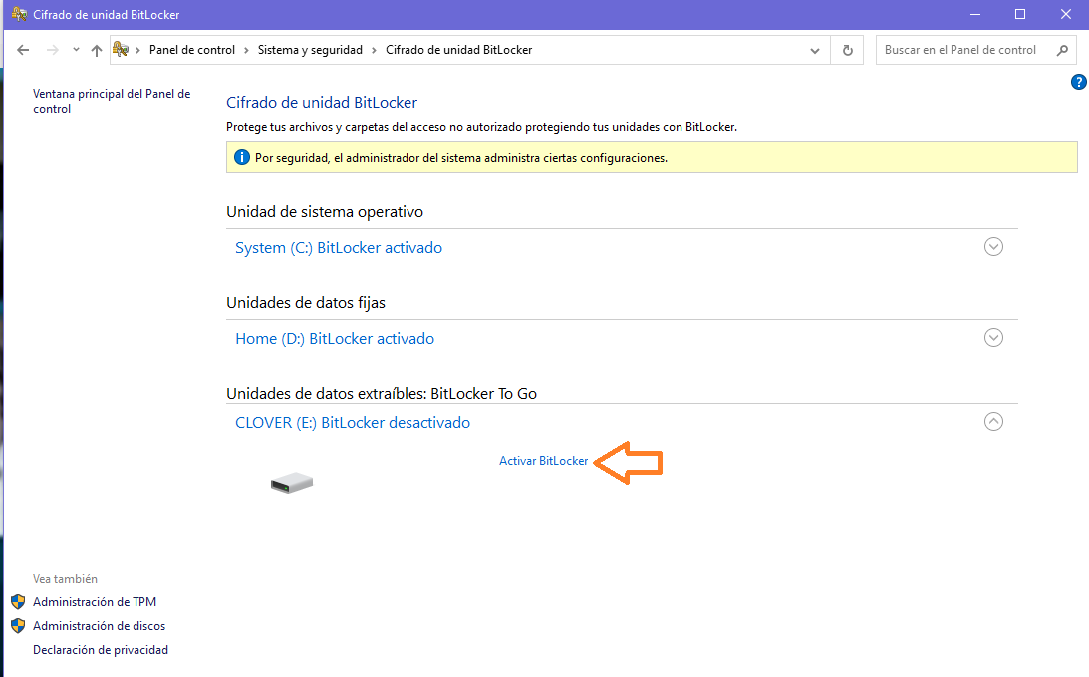This screenshot has width=1089, height=677.
Task: Go up one level with up arrow
Action: point(97,50)
